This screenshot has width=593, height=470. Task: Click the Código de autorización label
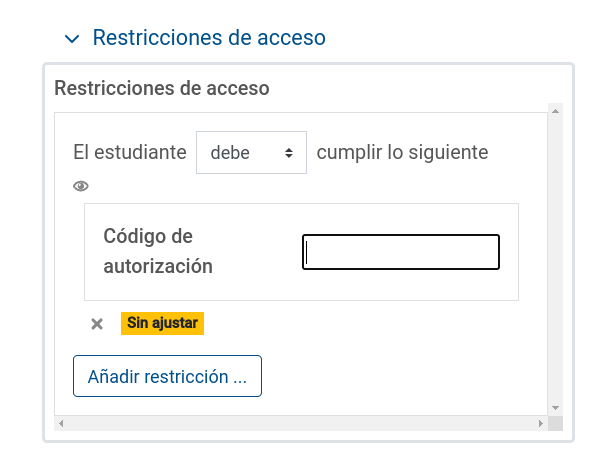click(x=158, y=251)
